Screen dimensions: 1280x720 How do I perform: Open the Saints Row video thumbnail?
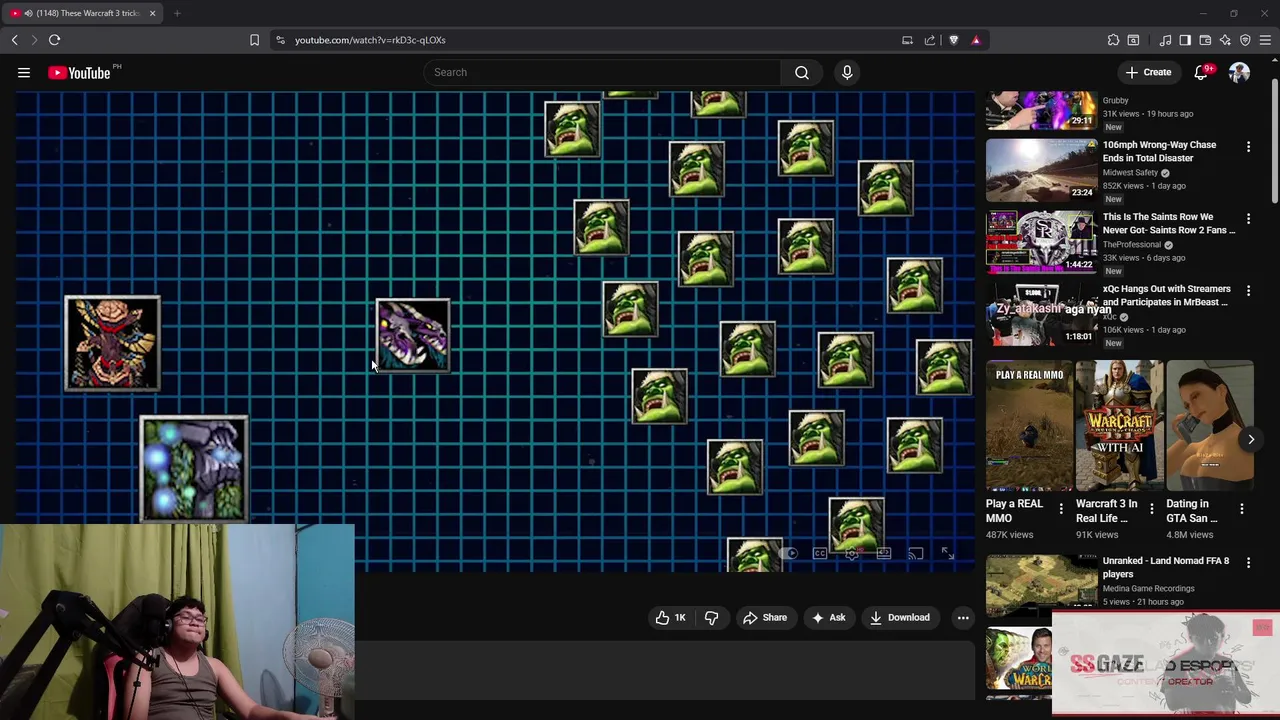coord(1041,241)
